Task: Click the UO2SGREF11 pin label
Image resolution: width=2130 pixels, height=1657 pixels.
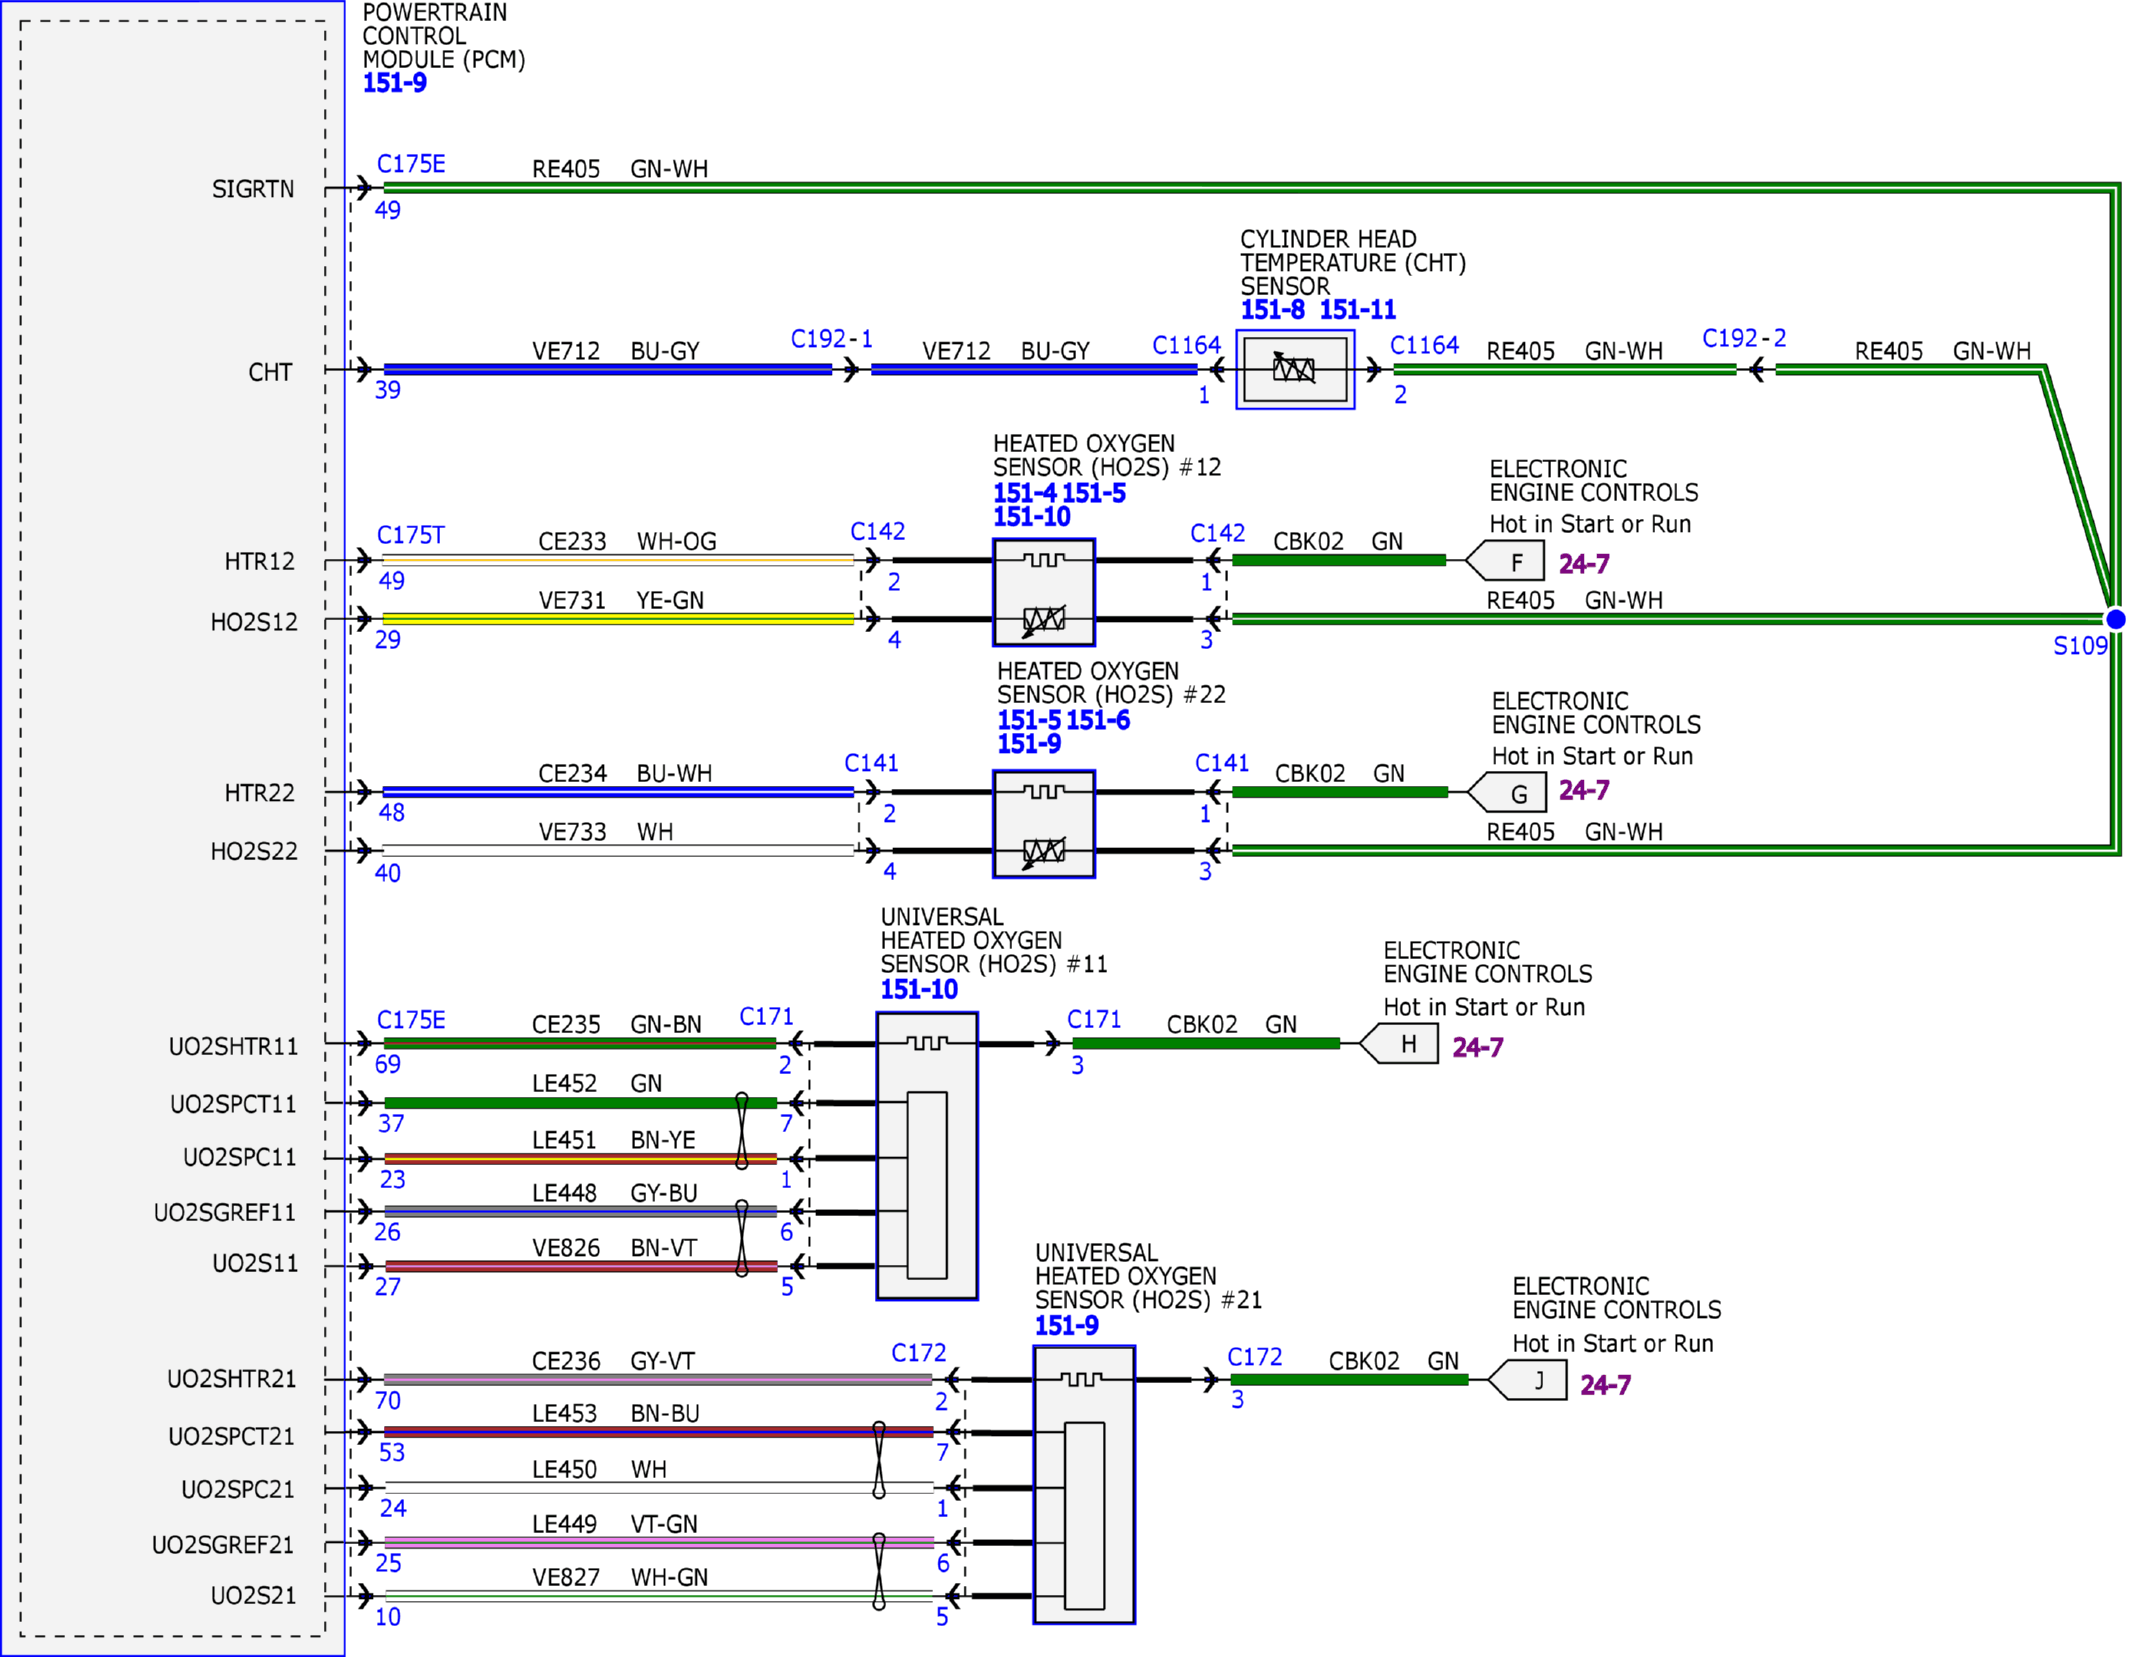Action: coord(225,1213)
